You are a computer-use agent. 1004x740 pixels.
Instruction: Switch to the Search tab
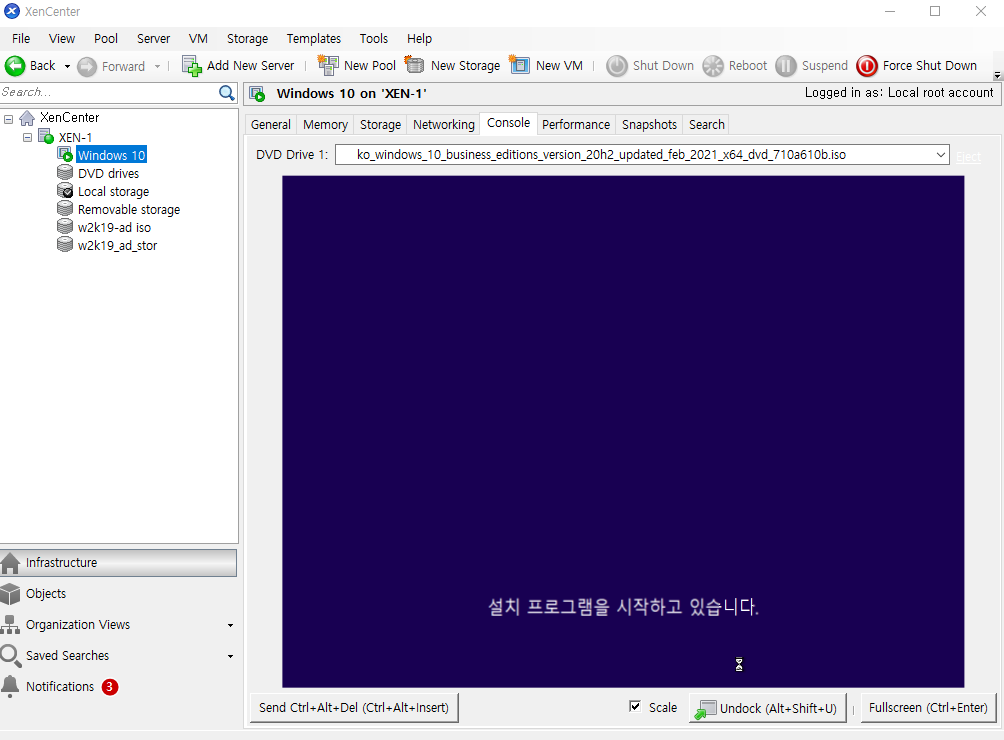click(x=707, y=125)
